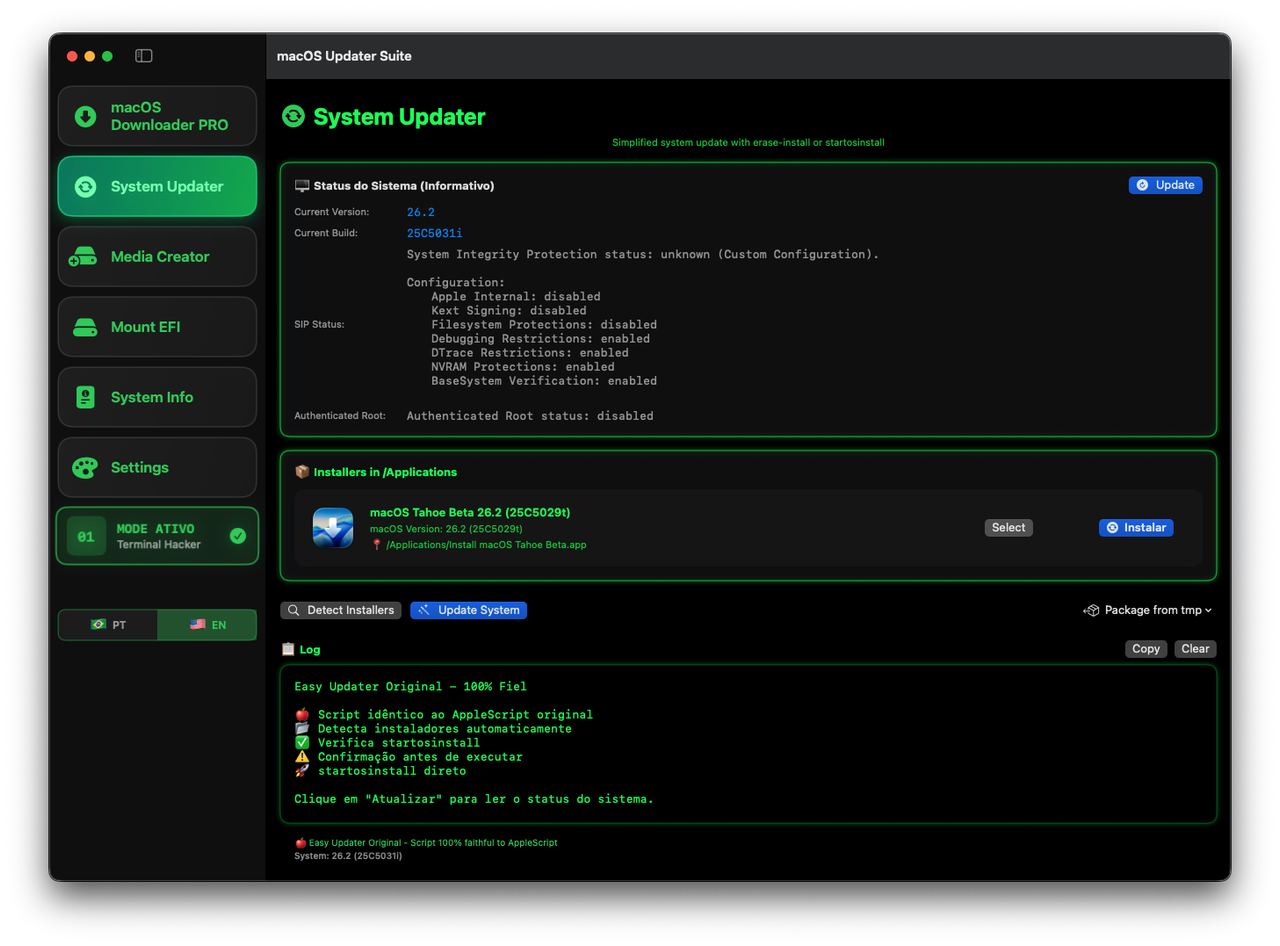The image size is (1280, 946).
Task: Click "BaseSystem Verification: enabled" line
Action: point(544,381)
